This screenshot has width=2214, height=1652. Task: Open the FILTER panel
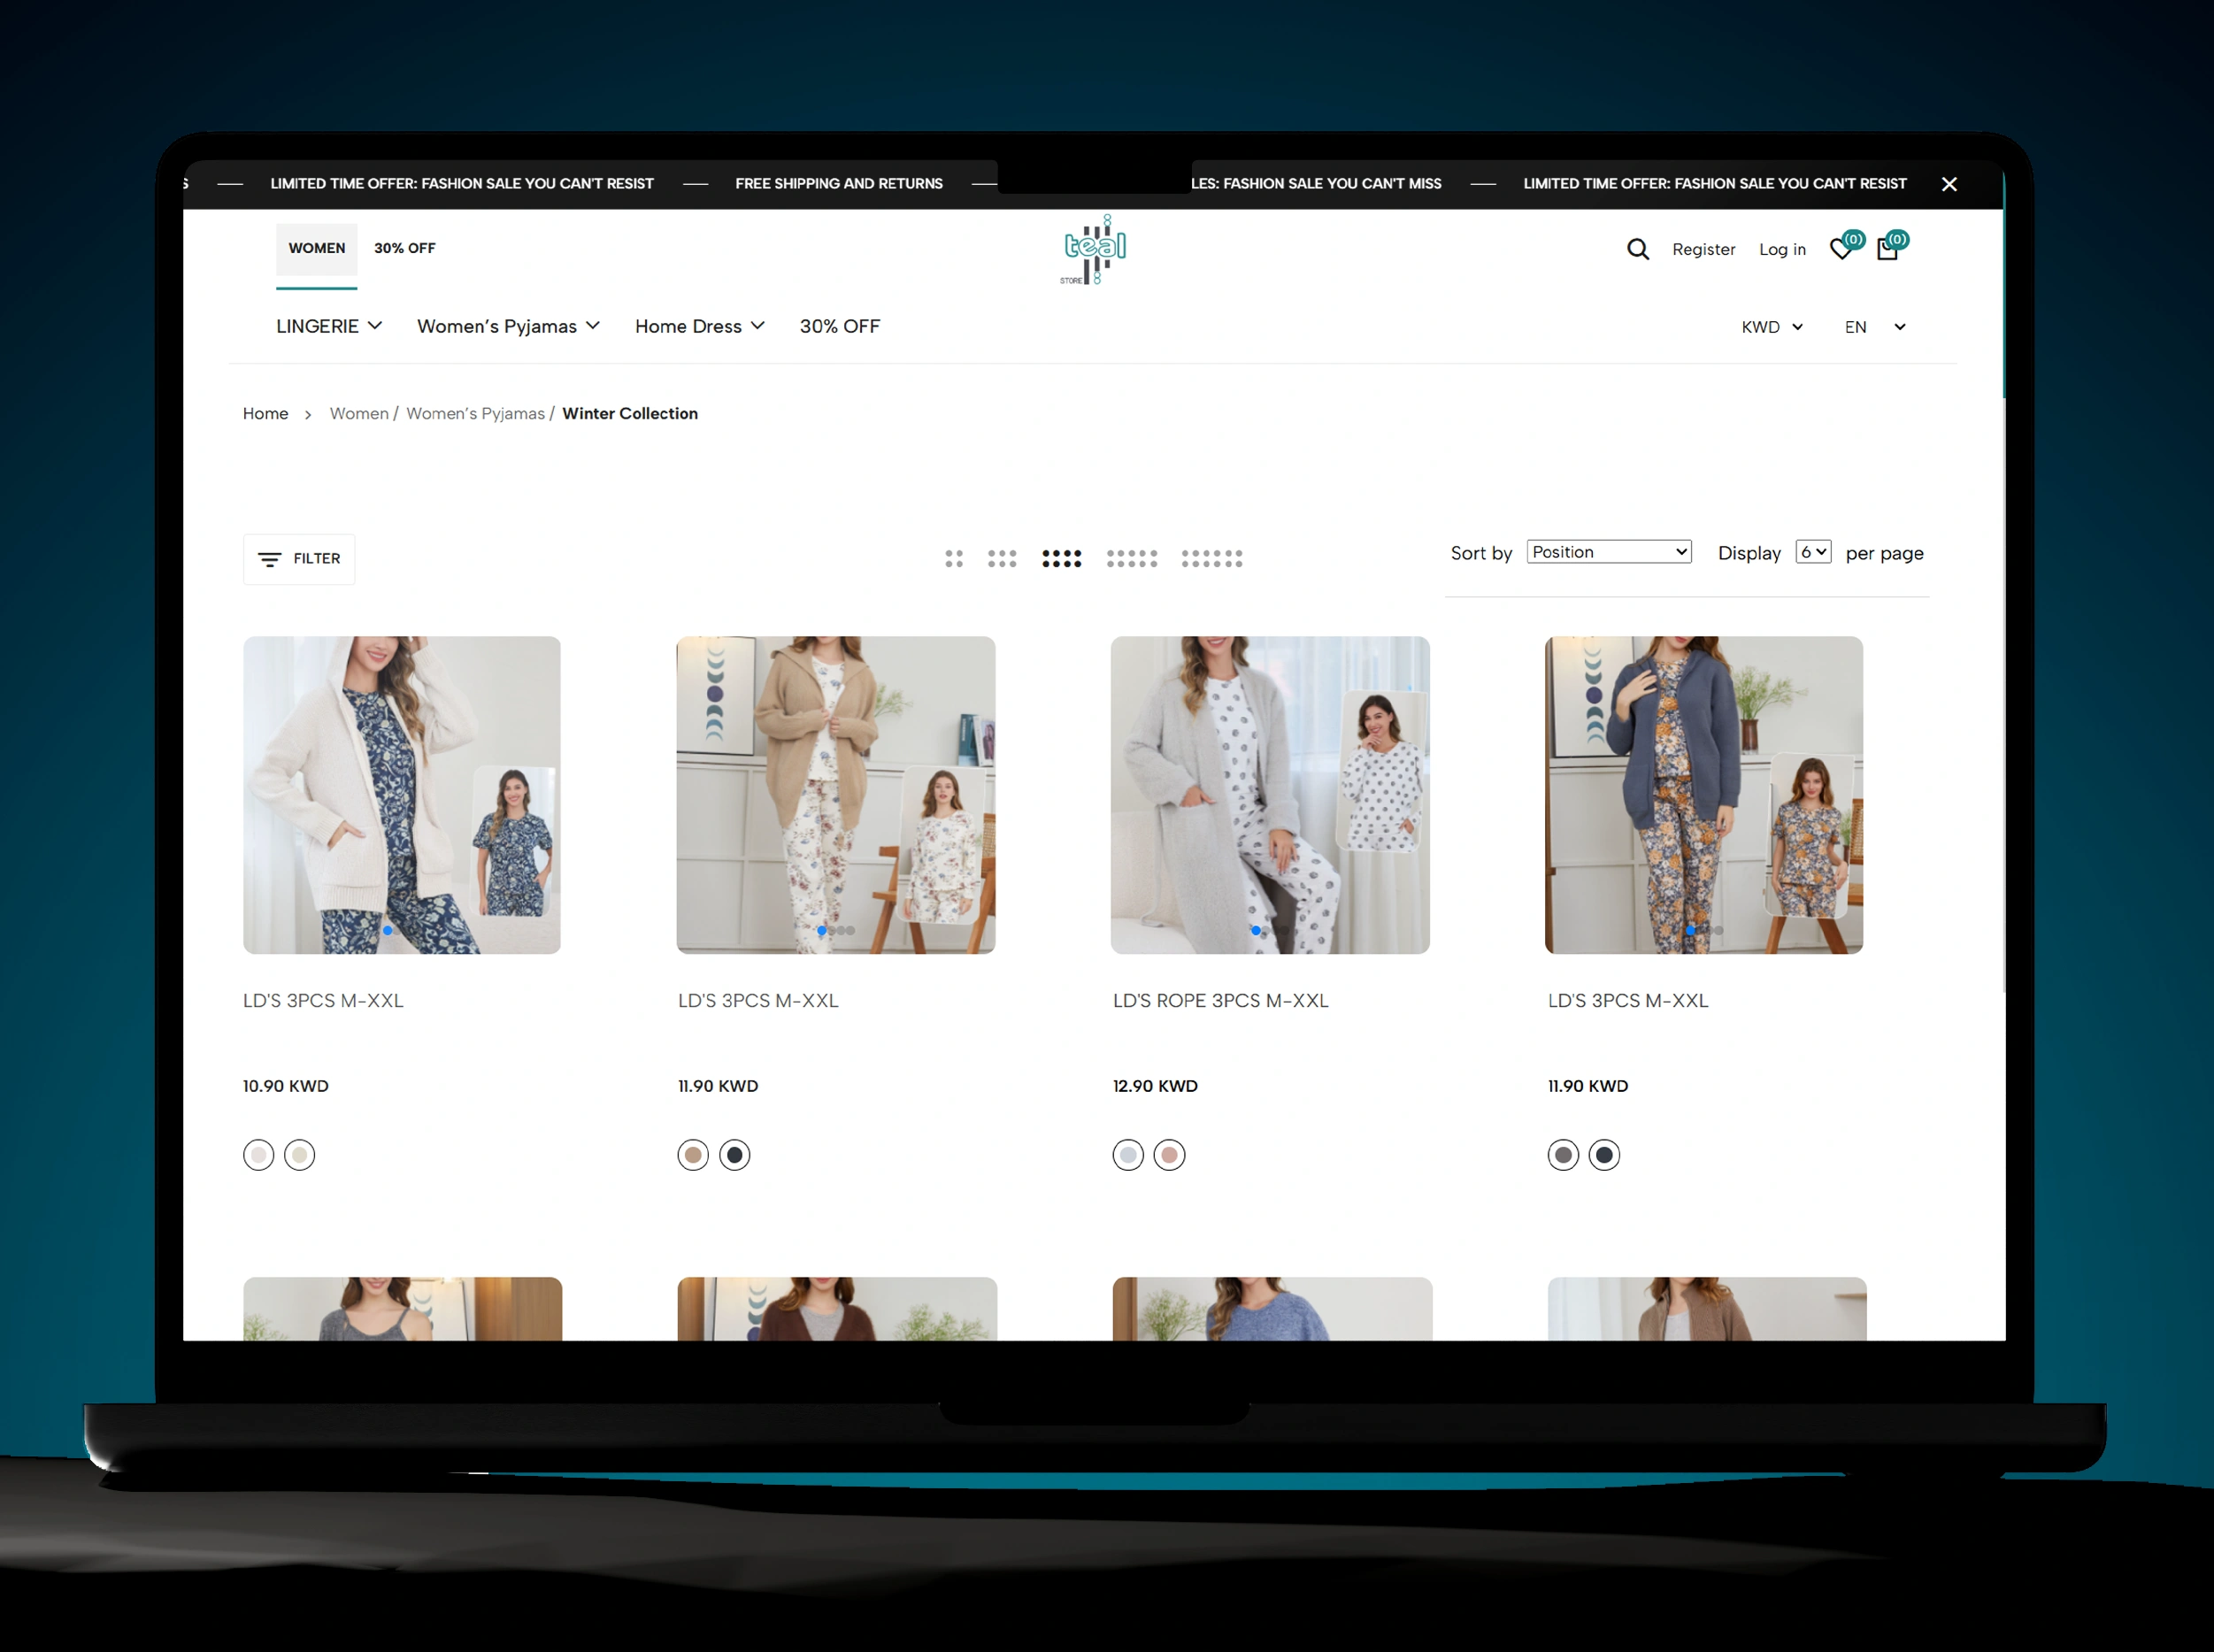[x=298, y=558]
